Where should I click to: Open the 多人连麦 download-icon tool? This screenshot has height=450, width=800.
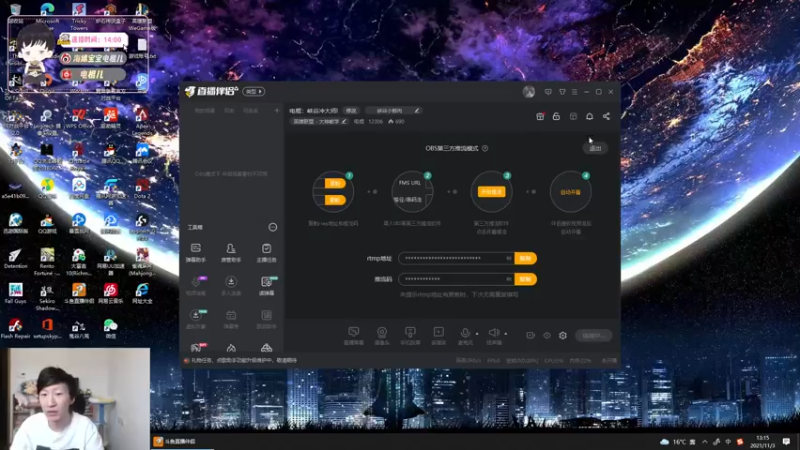pyautogui.click(x=231, y=286)
